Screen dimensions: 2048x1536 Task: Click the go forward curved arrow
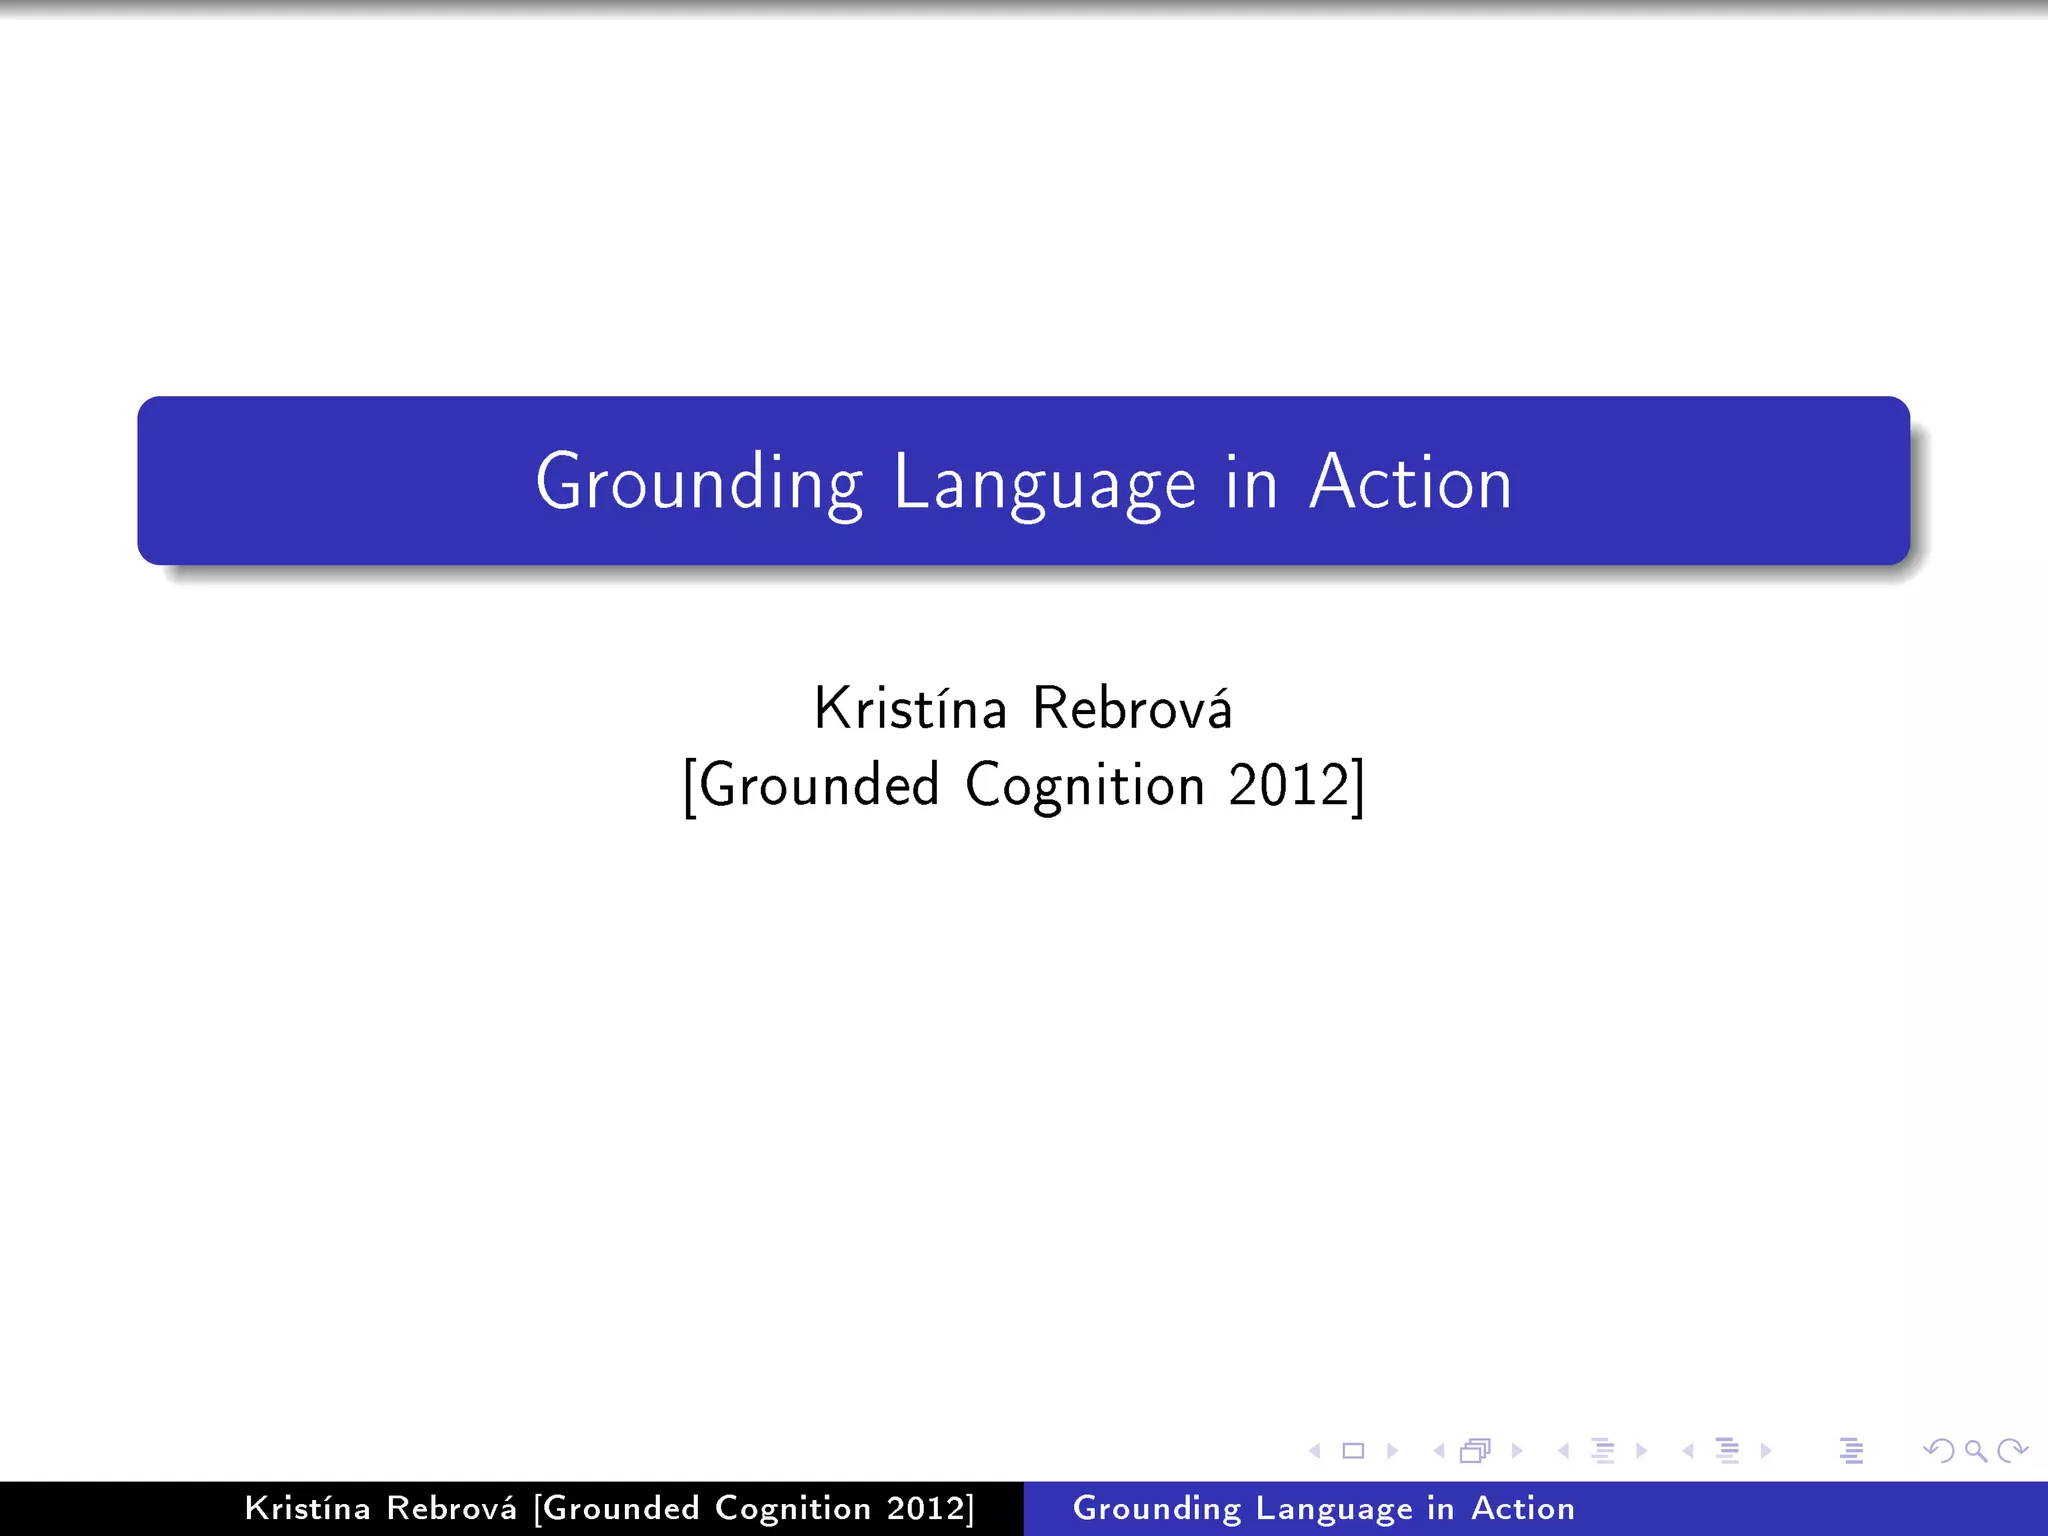tap(2012, 1451)
